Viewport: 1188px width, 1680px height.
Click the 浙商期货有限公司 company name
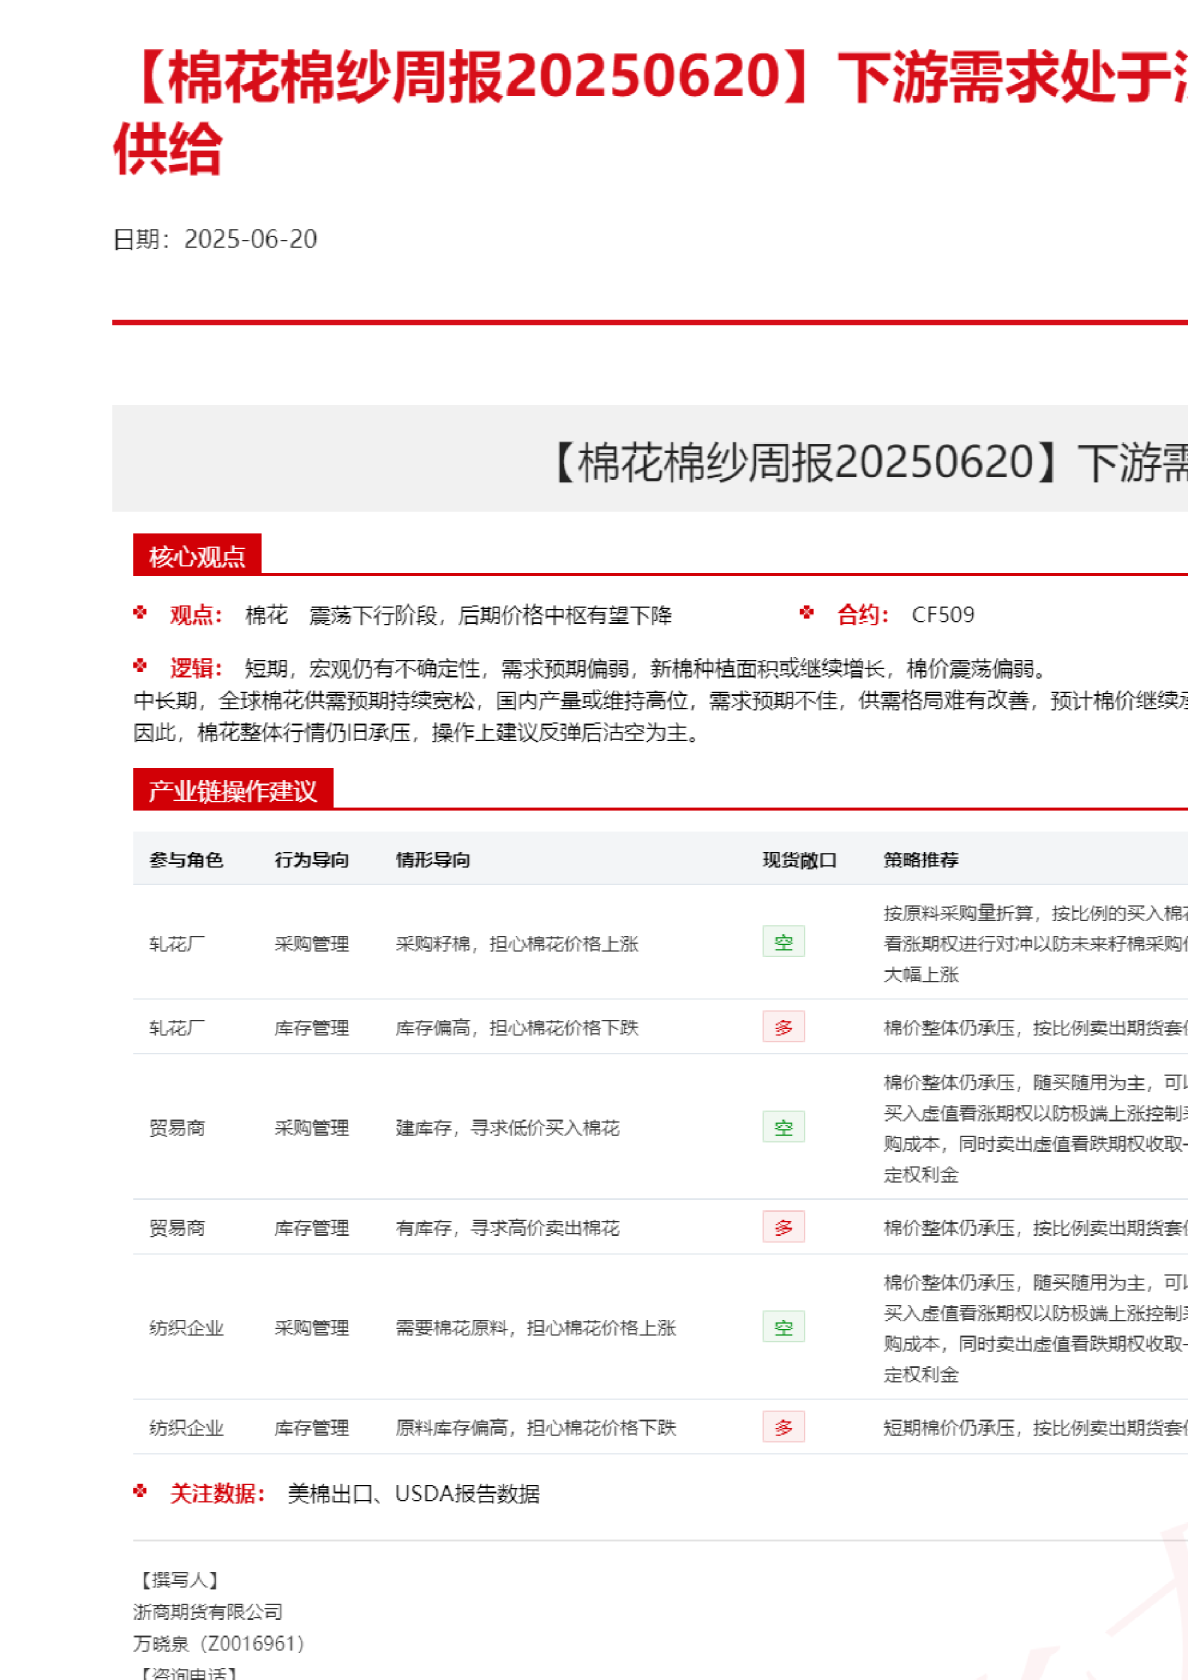[x=208, y=1612]
